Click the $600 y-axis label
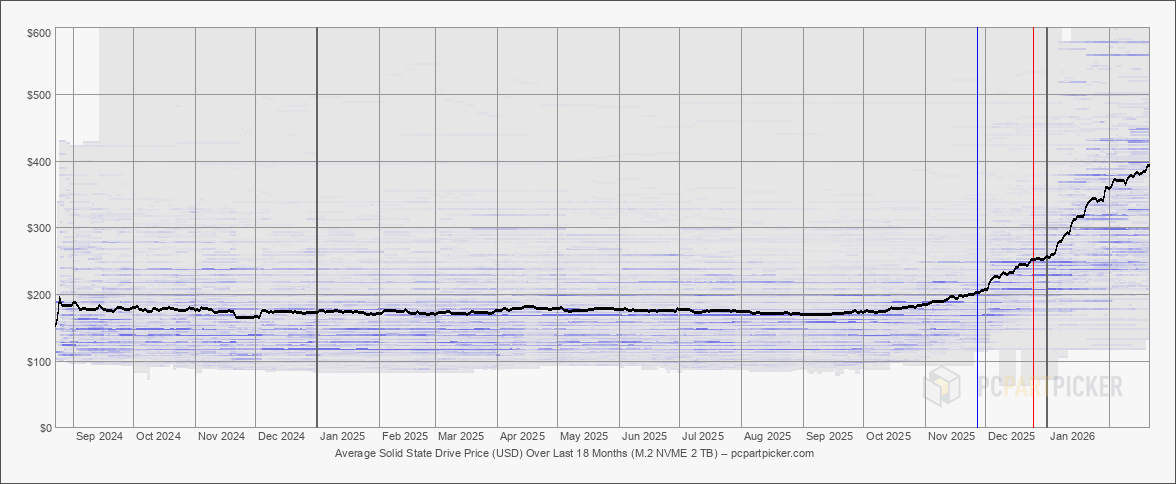 point(41,32)
